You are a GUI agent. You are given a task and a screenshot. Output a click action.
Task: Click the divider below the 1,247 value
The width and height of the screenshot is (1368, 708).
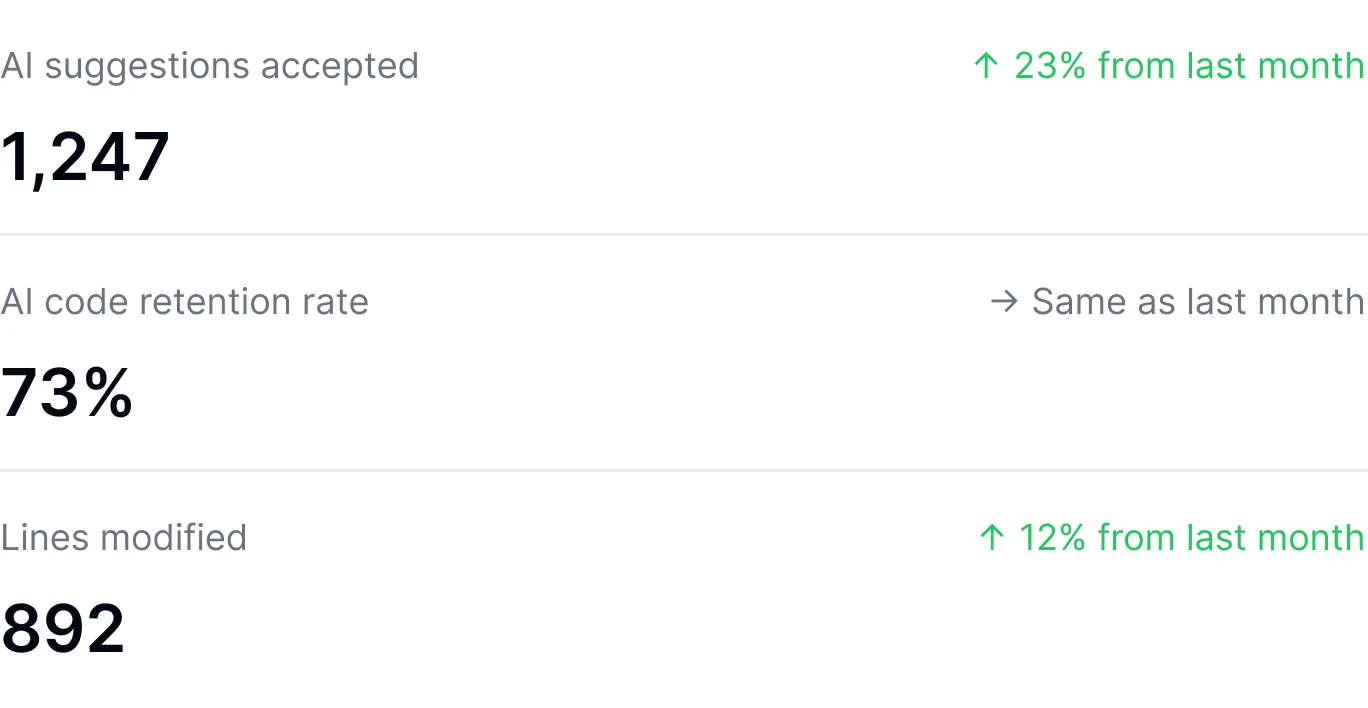(x=684, y=235)
